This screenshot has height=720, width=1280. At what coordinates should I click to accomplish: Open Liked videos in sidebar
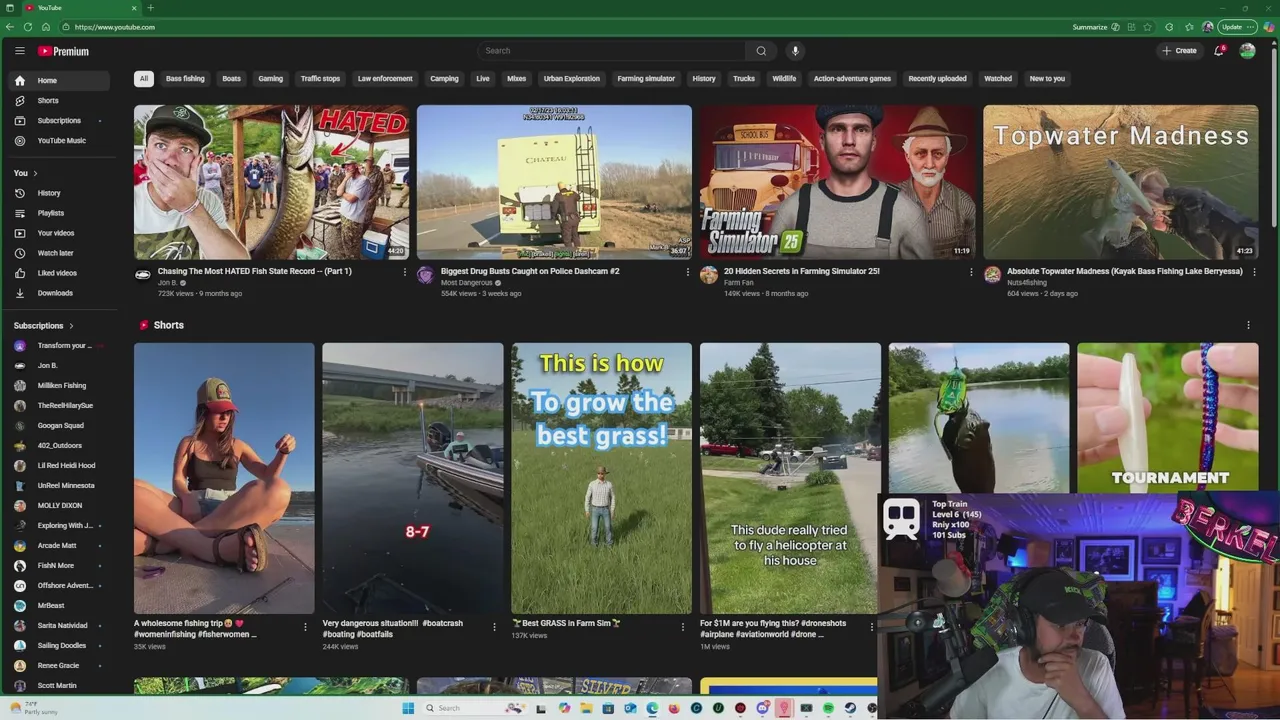pos(59,273)
